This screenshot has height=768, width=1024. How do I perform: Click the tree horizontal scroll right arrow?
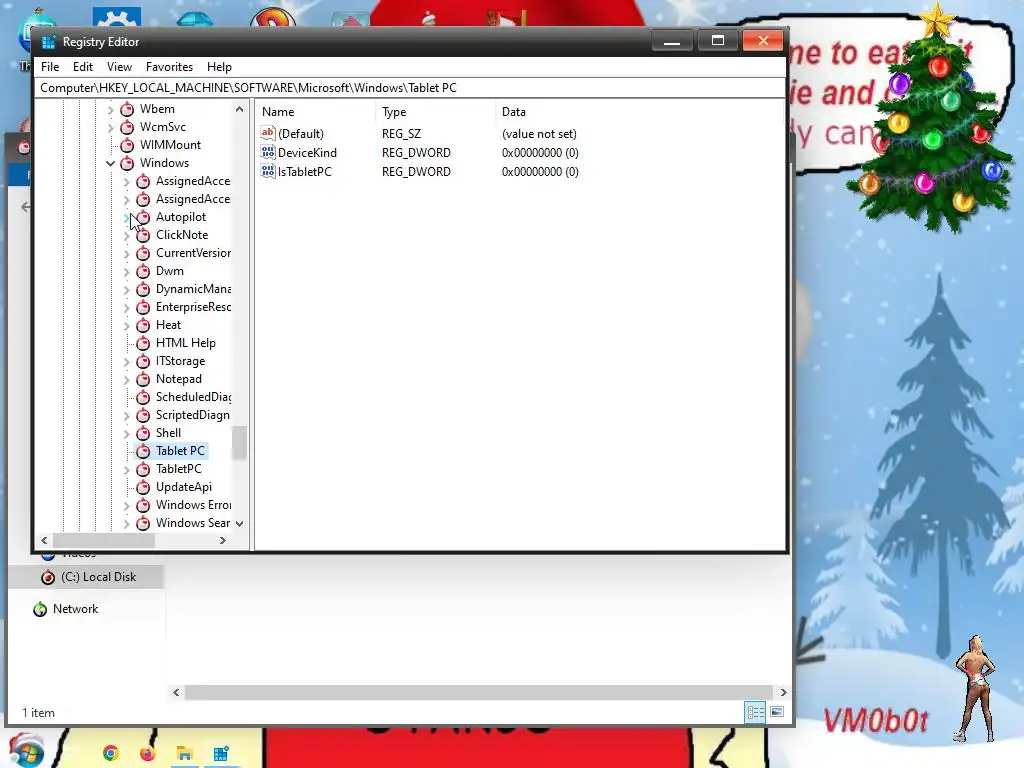[x=223, y=541]
